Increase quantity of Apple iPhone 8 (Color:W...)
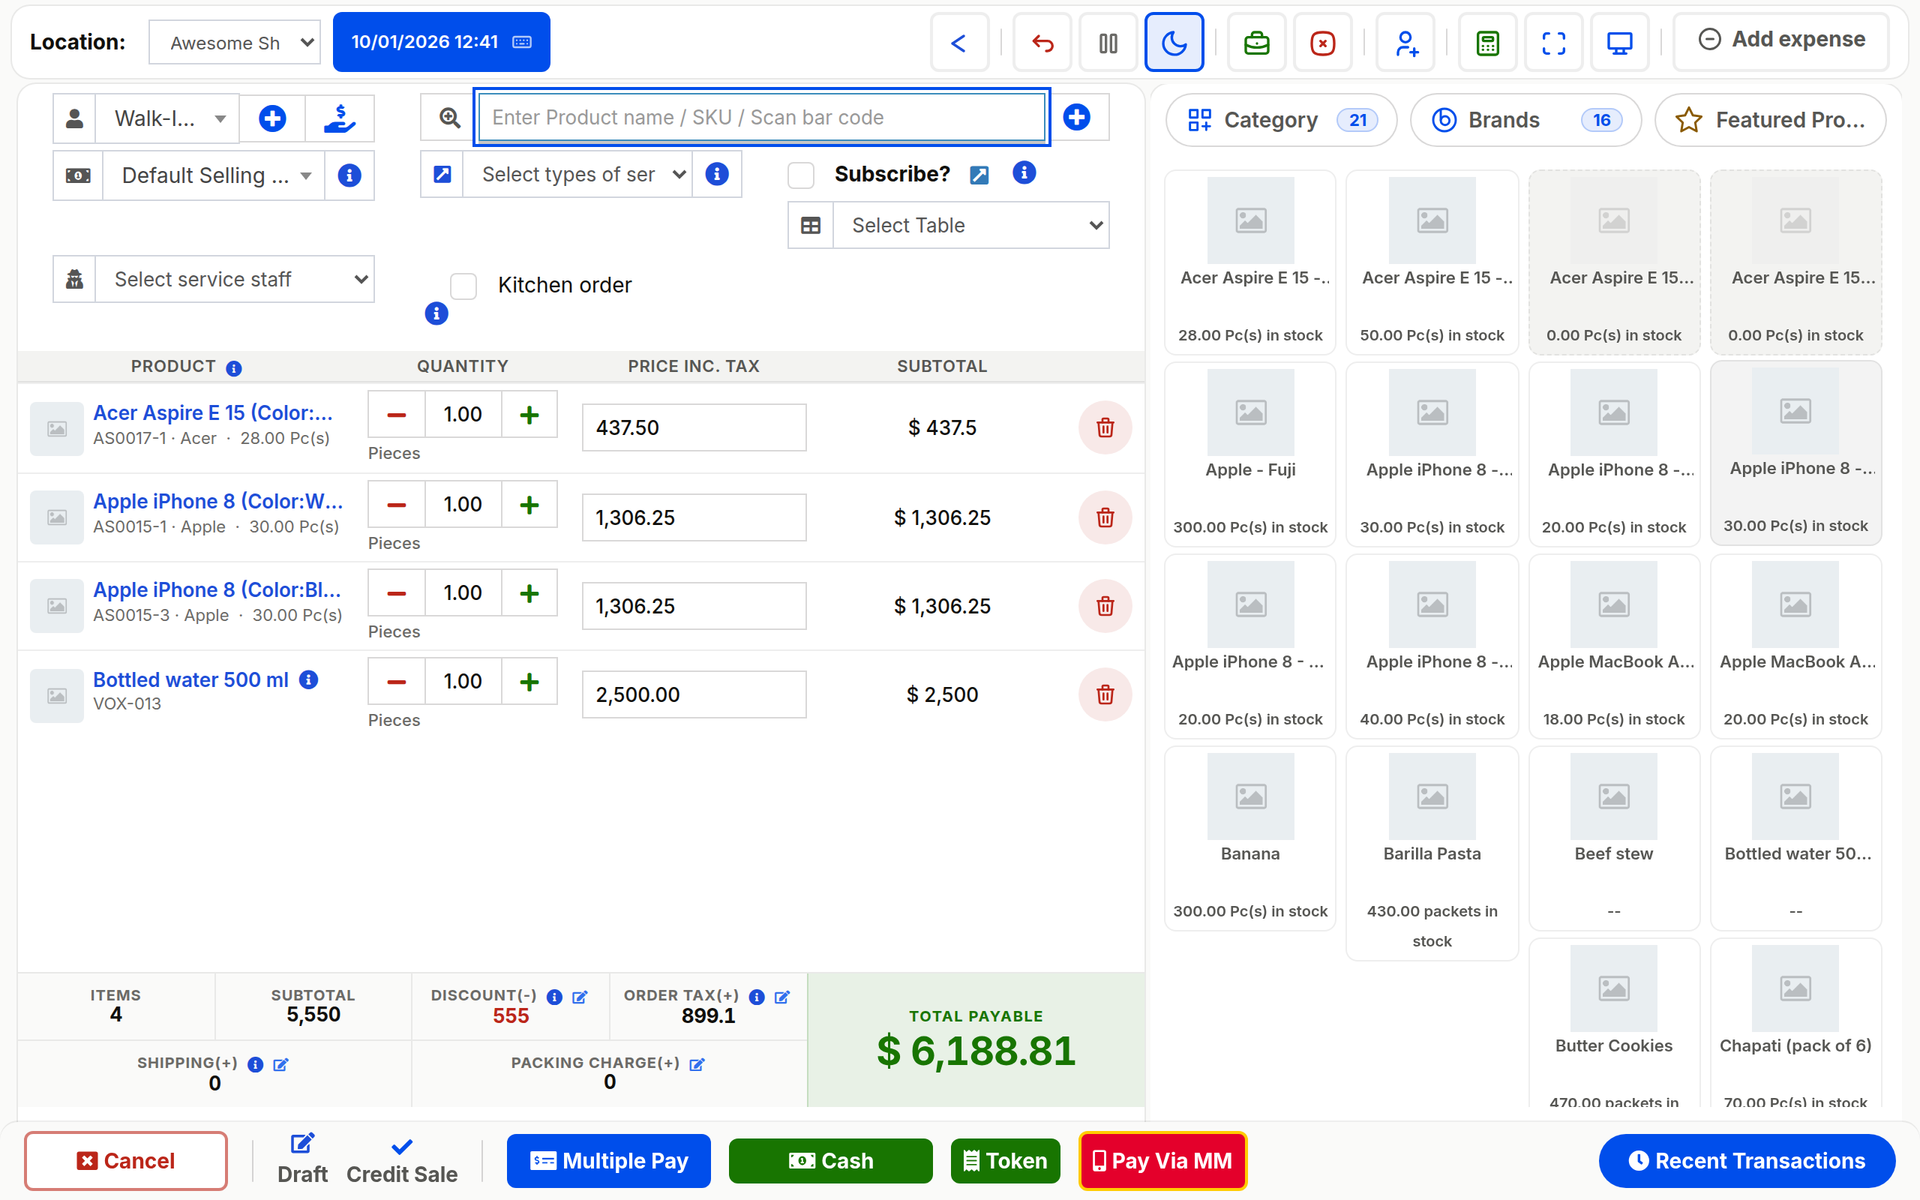The width and height of the screenshot is (1920, 1200). [x=529, y=504]
